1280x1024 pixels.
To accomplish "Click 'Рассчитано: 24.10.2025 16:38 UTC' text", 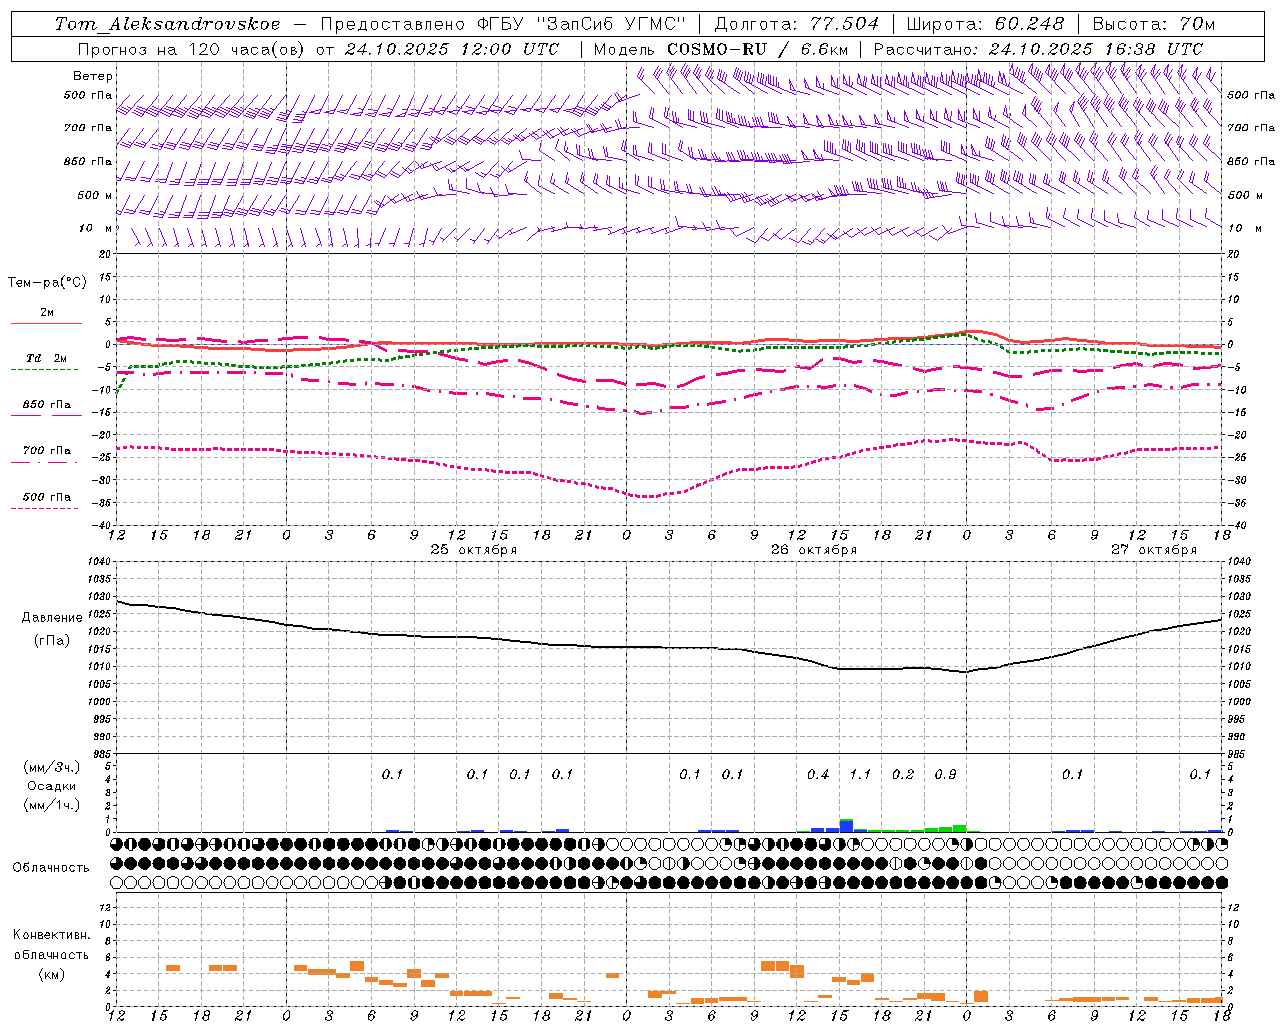I will tap(1038, 49).
